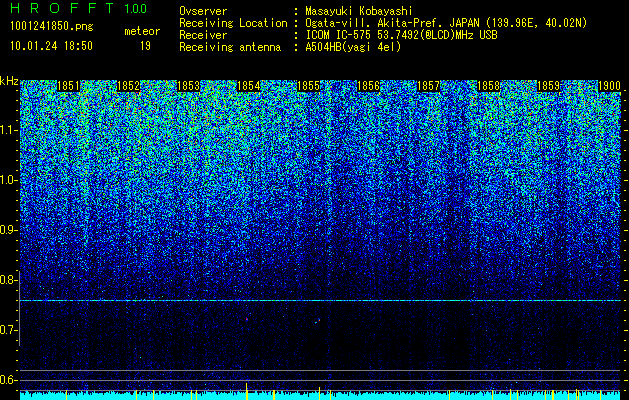Screen dimensions: 629x400
Task: Click the kHz axis unit label
Action: [x=9, y=81]
